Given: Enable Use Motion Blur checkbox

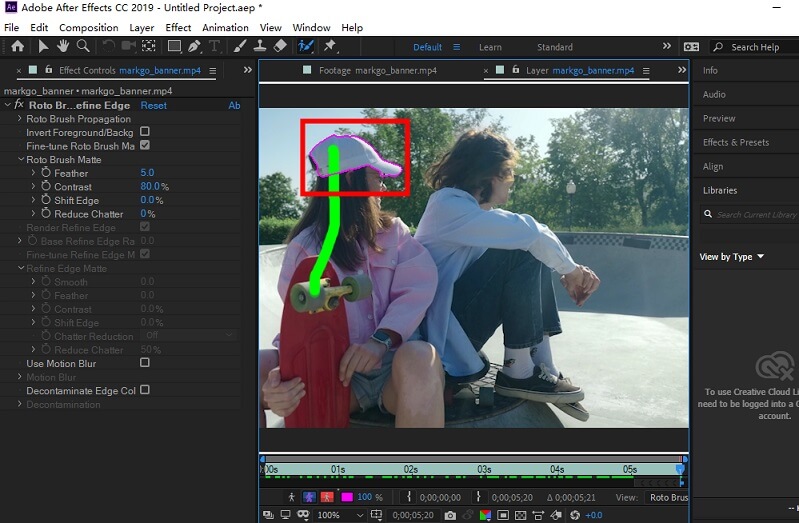Looking at the screenshot, I should point(145,362).
